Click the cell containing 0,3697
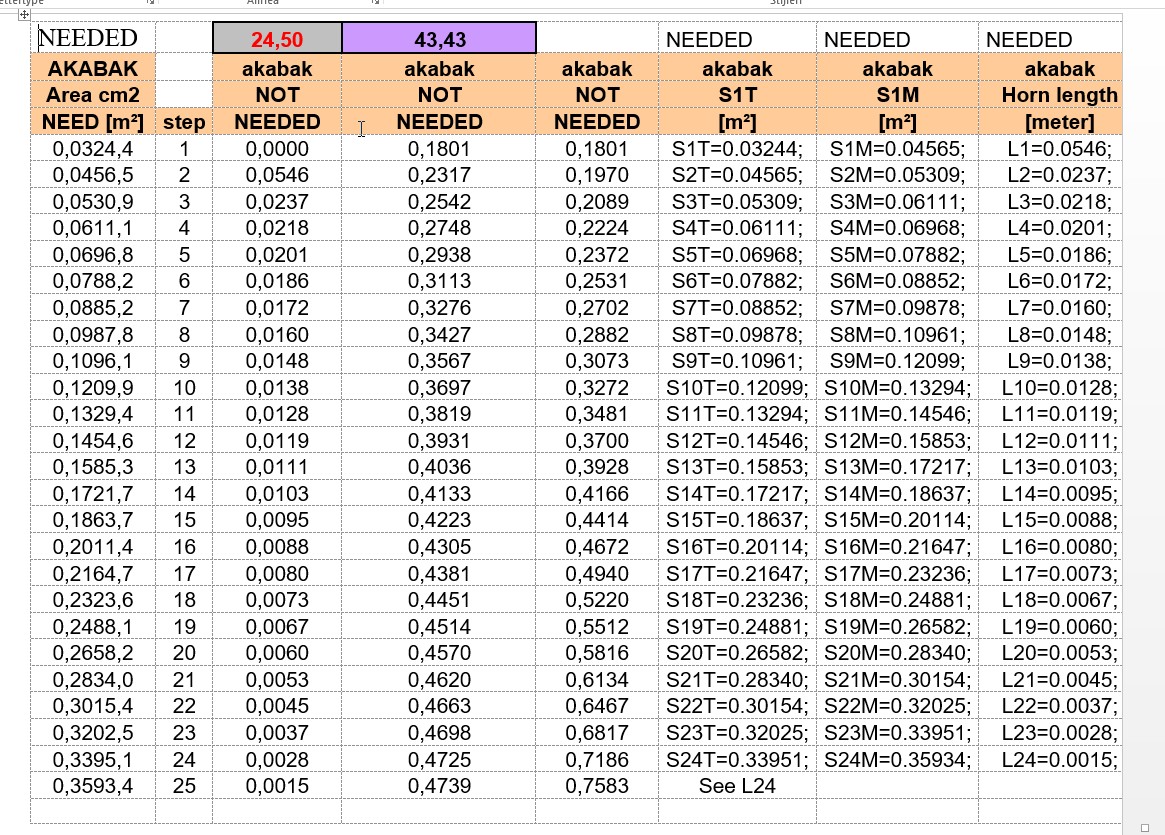 pos(439,387)
